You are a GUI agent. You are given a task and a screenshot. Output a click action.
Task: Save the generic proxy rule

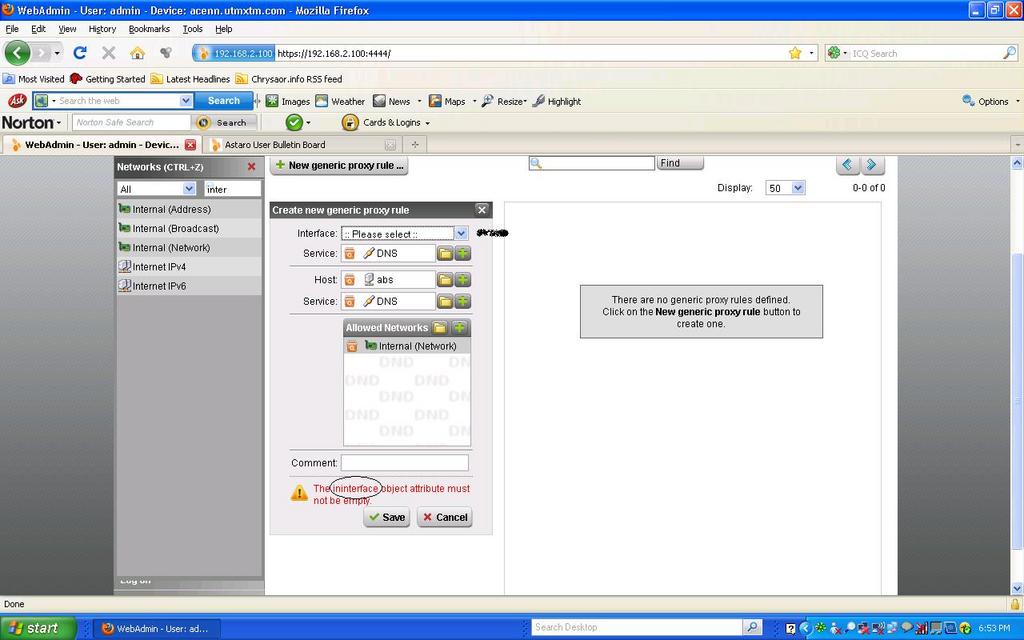tap(386, 517)
